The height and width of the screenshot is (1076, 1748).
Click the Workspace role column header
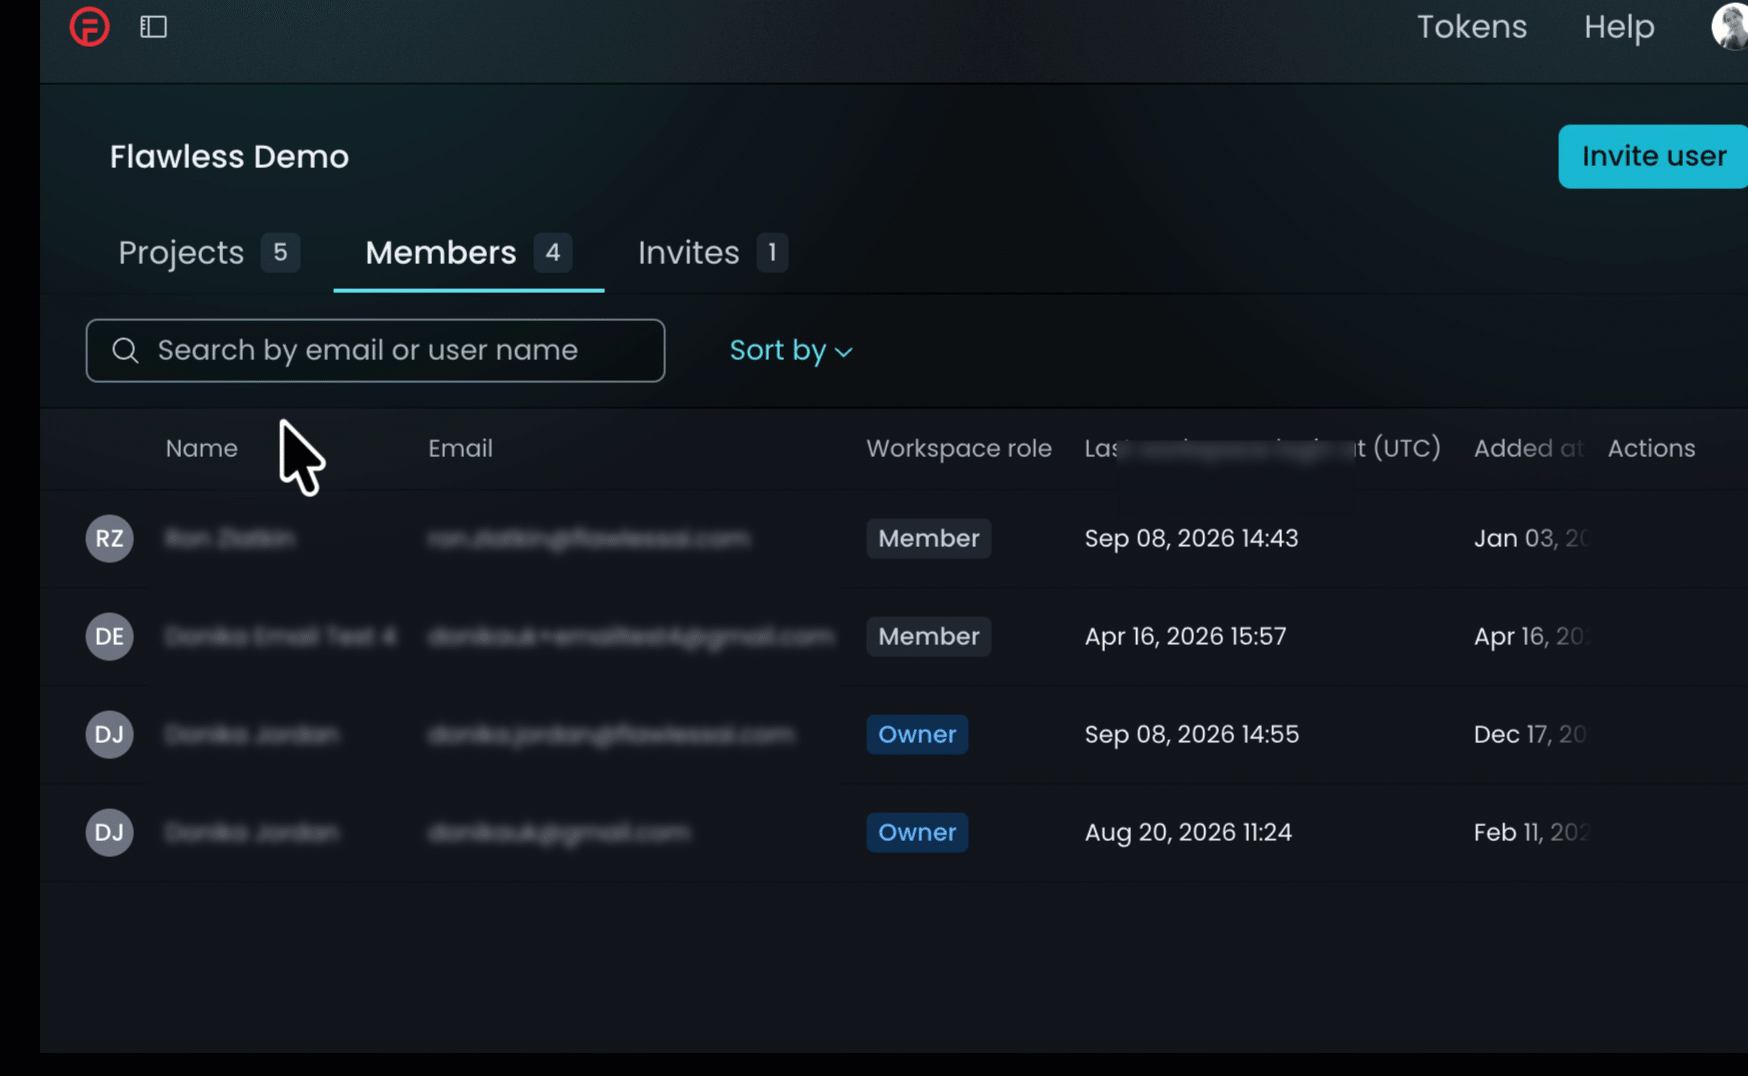(959, 448)
